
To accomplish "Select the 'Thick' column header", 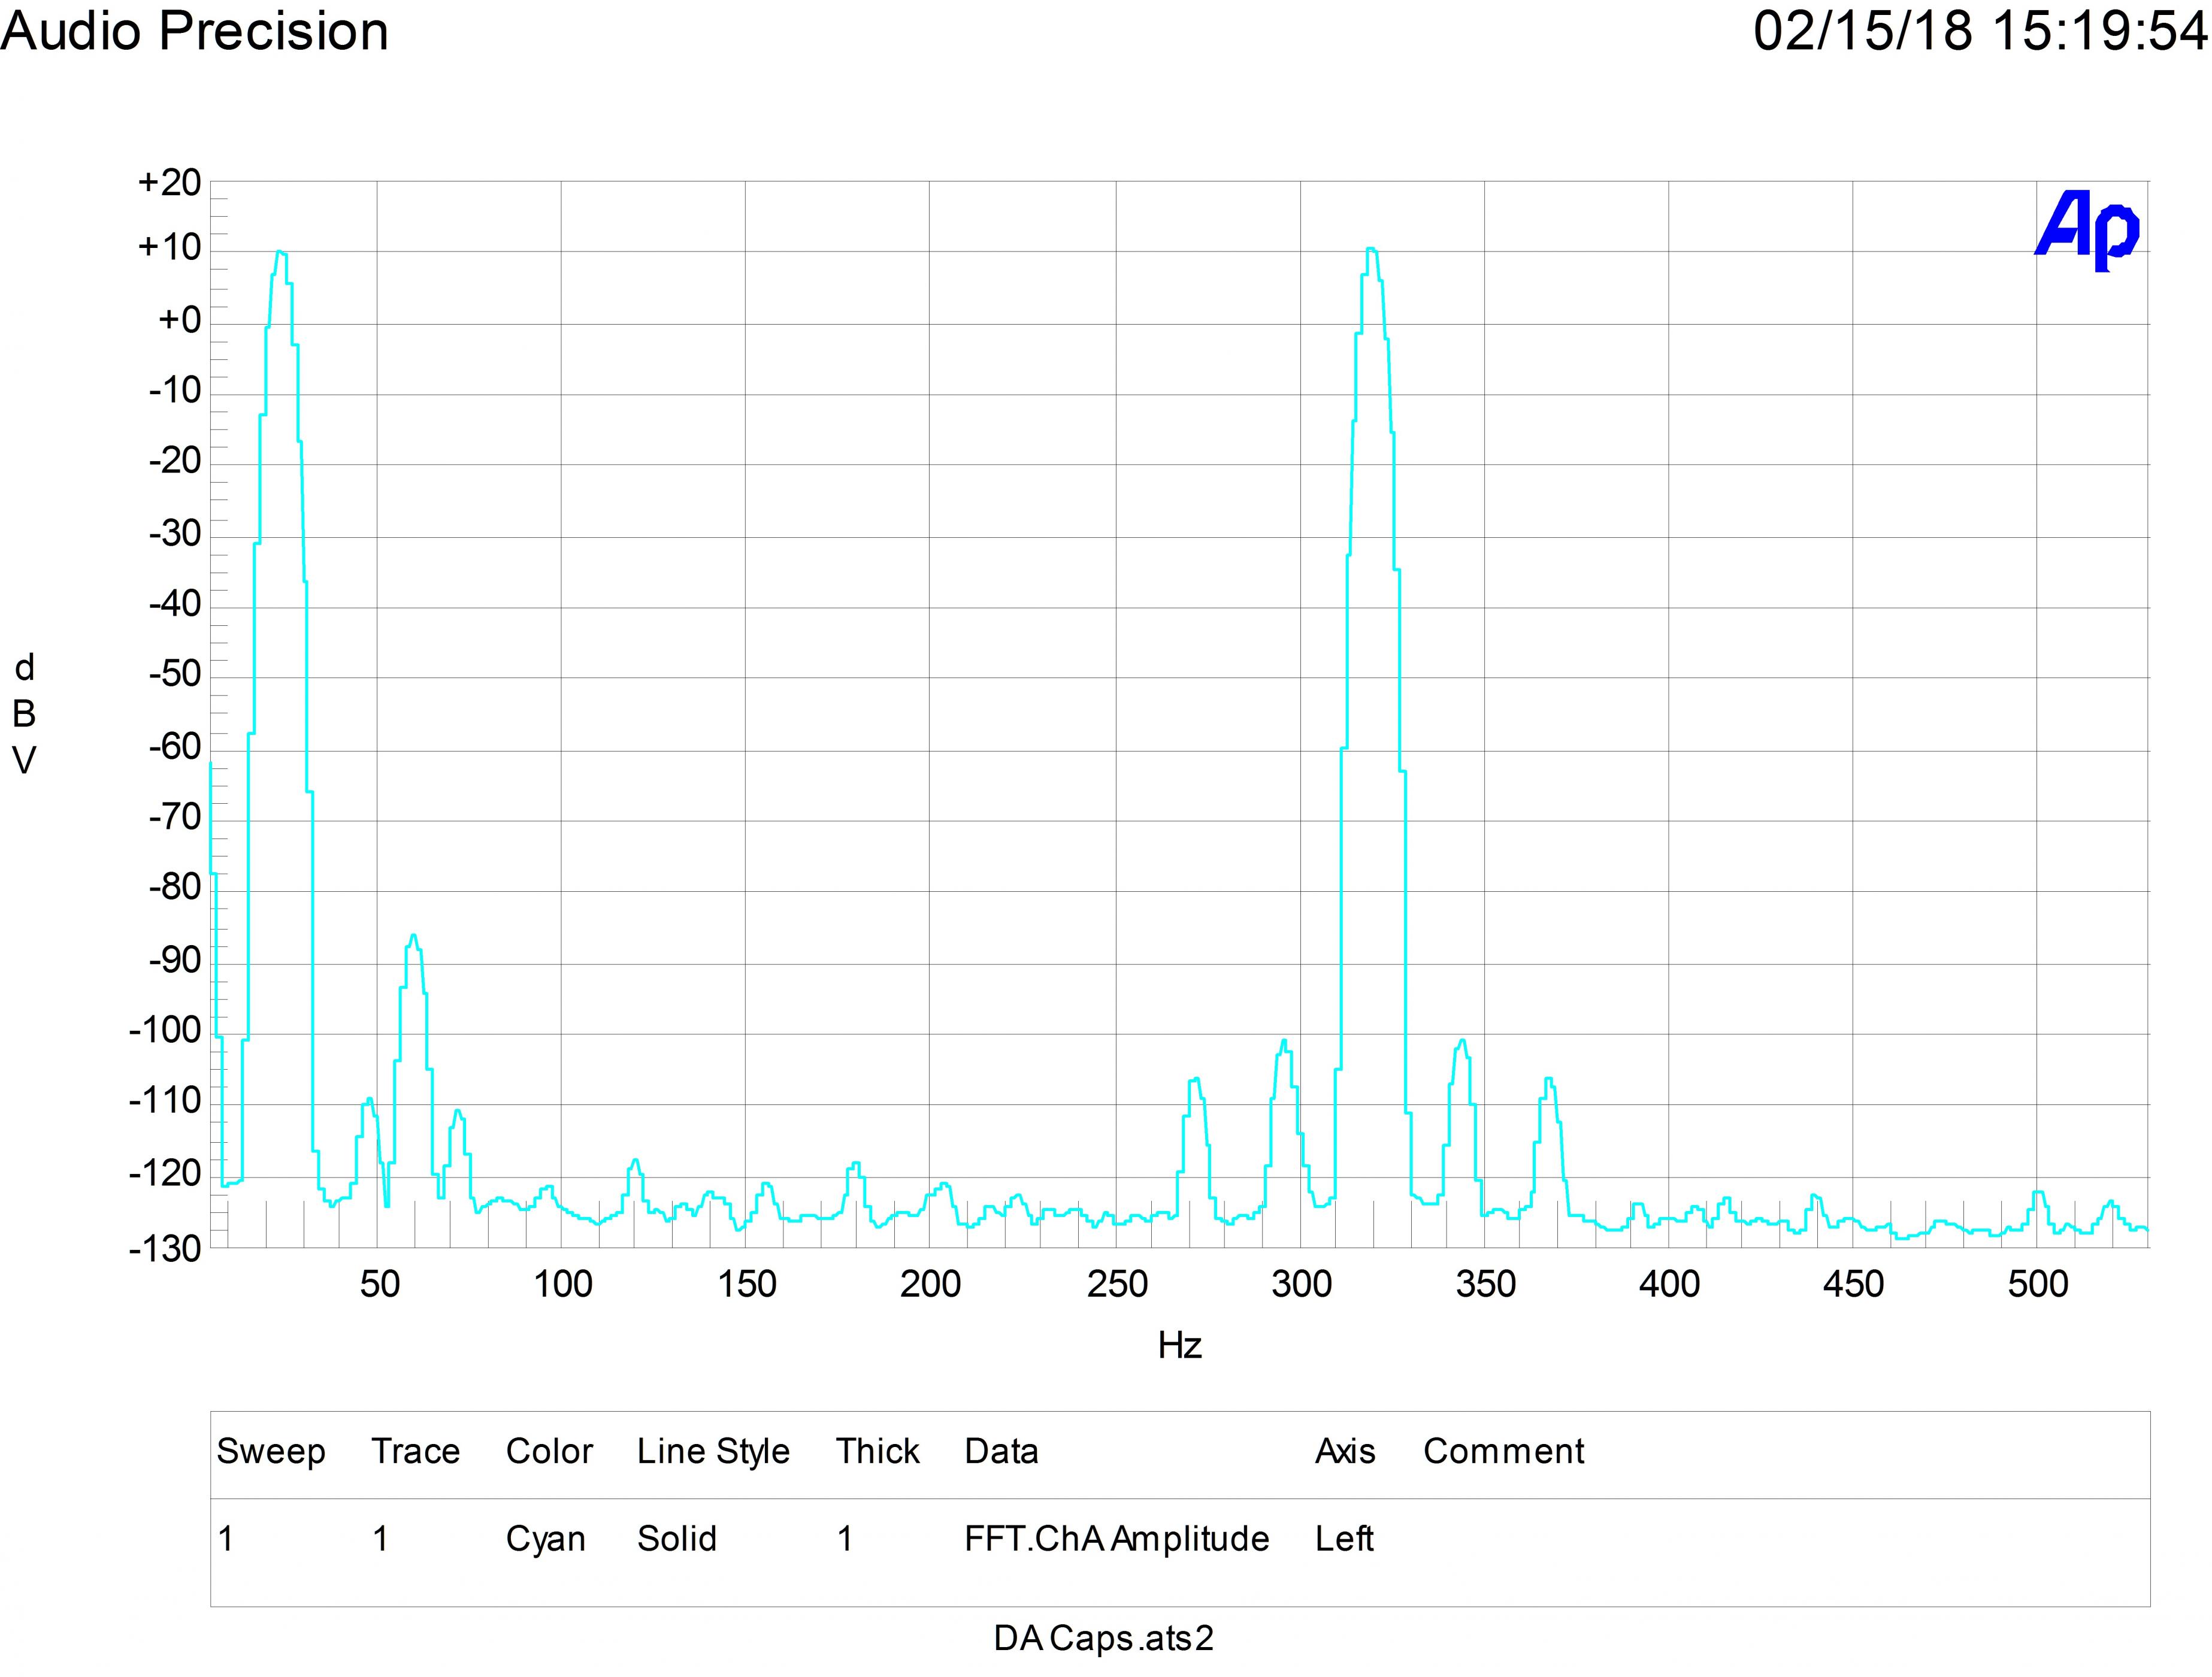I will pos(877,1451).
